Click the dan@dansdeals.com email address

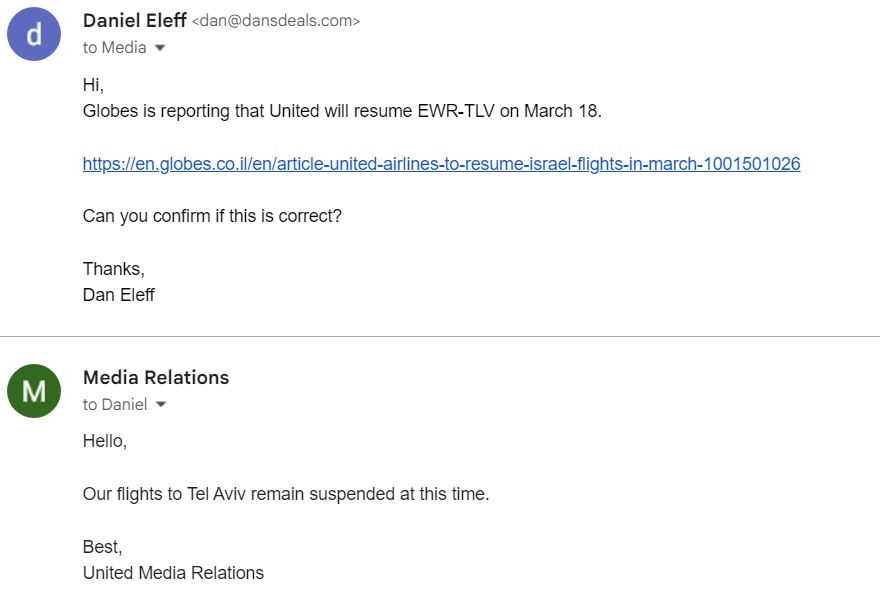point(276,21)
